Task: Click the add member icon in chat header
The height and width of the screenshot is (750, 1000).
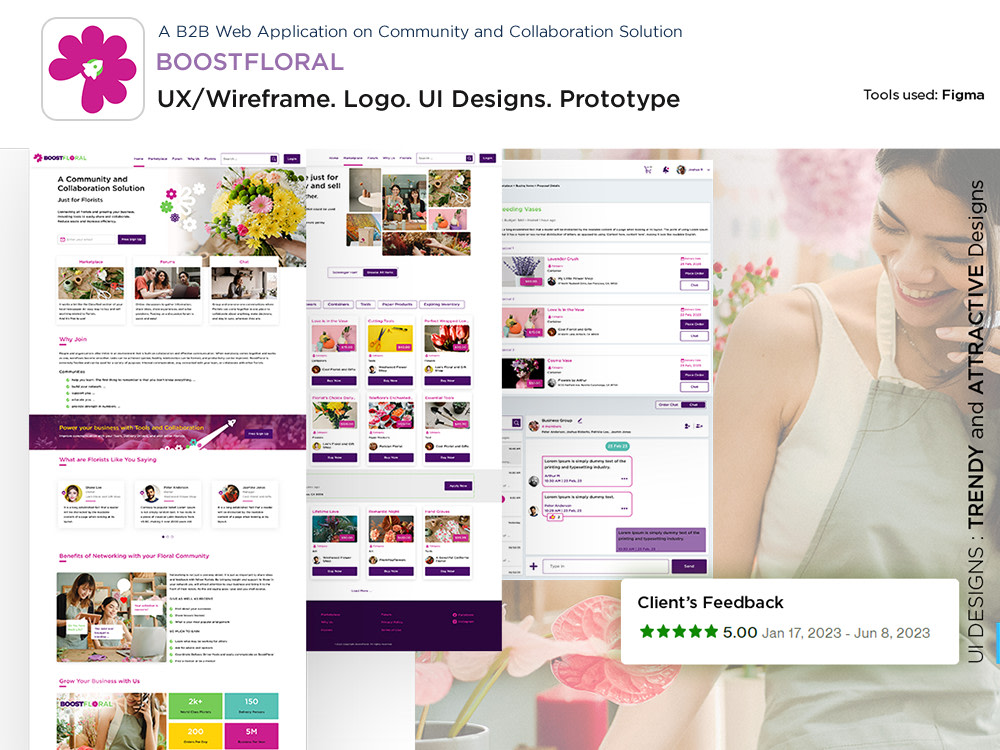Action: (x=687, y=425)
